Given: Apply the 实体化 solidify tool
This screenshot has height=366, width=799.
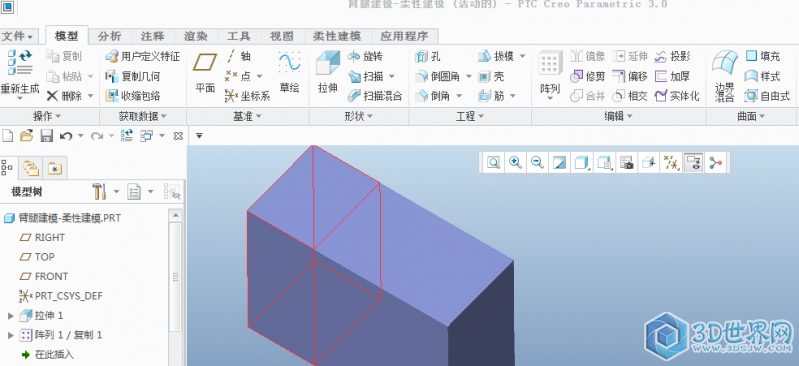Looking at the screenshot, I should 677,95.
